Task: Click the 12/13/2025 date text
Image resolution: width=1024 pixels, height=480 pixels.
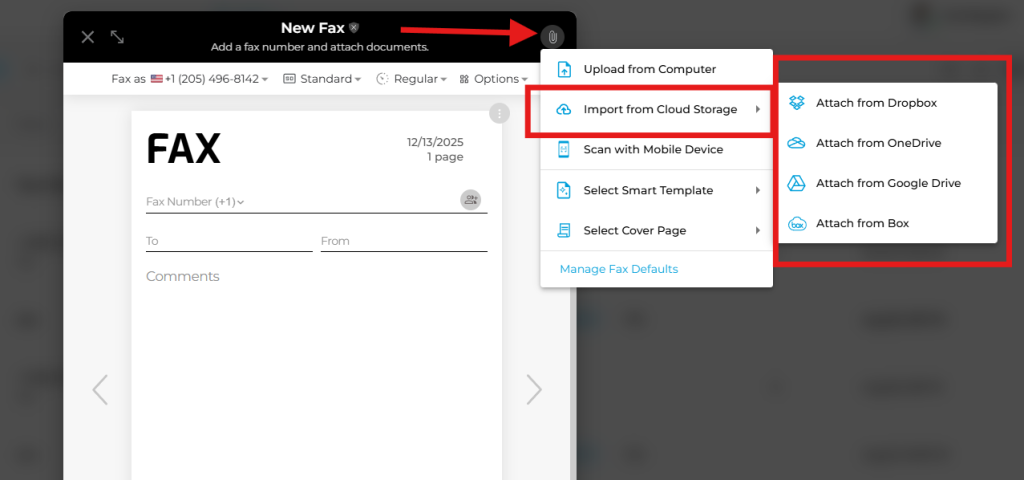Action: point(435,142)
